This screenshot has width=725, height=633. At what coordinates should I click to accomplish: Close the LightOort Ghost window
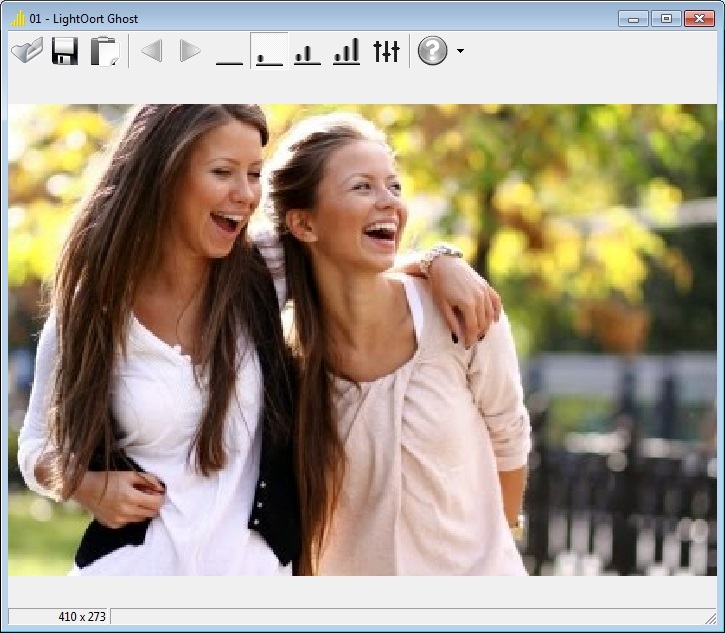(700, 18)
